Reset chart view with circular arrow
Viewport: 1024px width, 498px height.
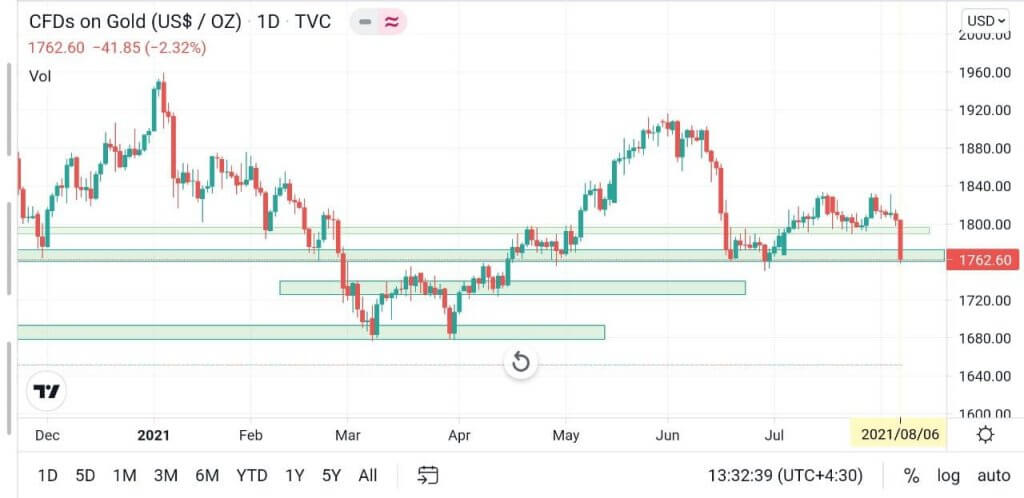tap(520, 362)
